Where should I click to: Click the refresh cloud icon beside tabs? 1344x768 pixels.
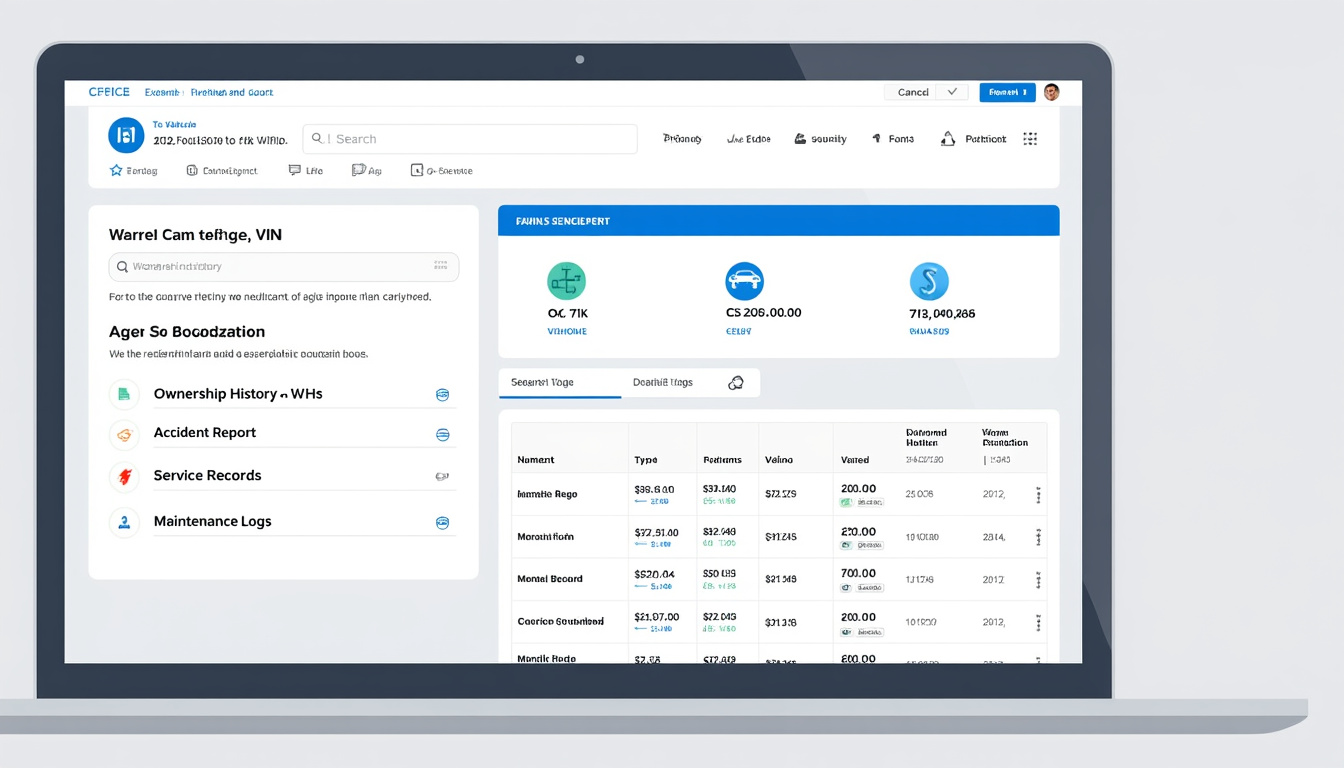pos(736,383)
